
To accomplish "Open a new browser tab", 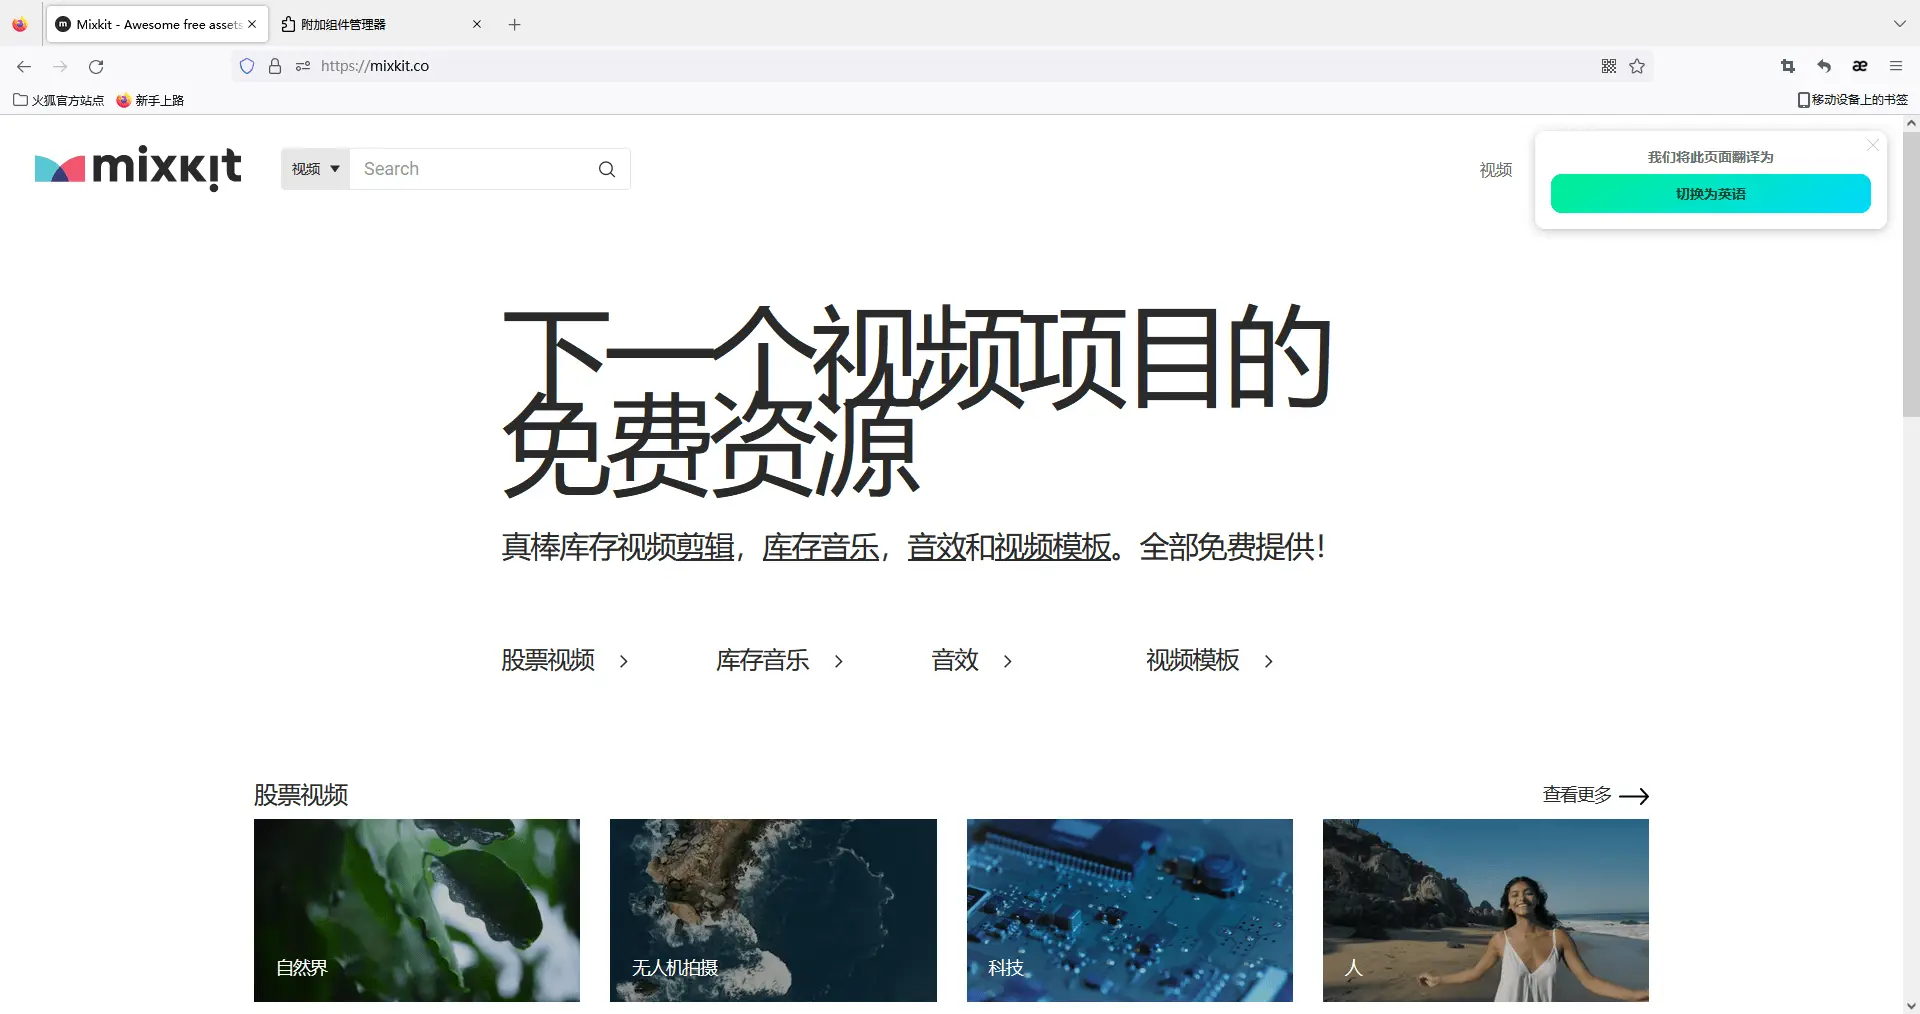I will click(x=515, y=24).
